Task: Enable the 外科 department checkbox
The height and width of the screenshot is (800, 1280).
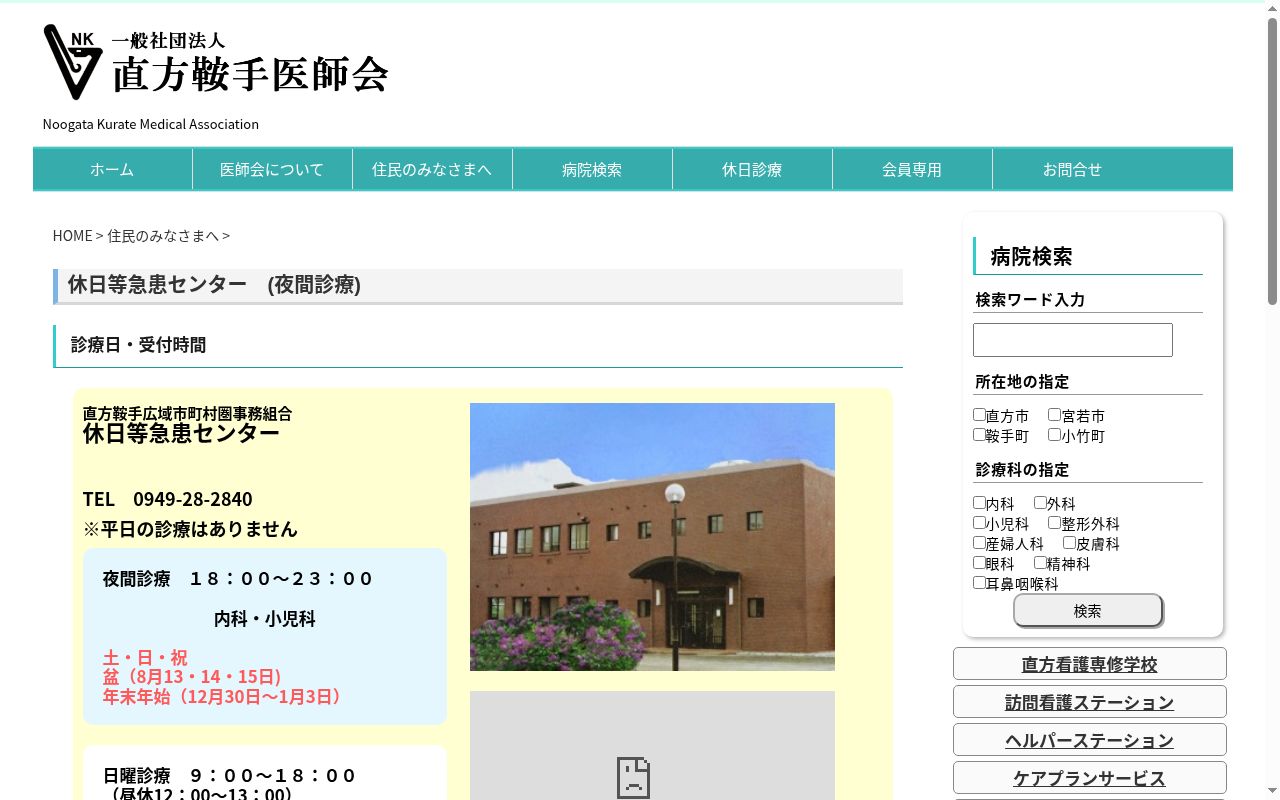Action: pyautogui.click(x=1040, y=502)
